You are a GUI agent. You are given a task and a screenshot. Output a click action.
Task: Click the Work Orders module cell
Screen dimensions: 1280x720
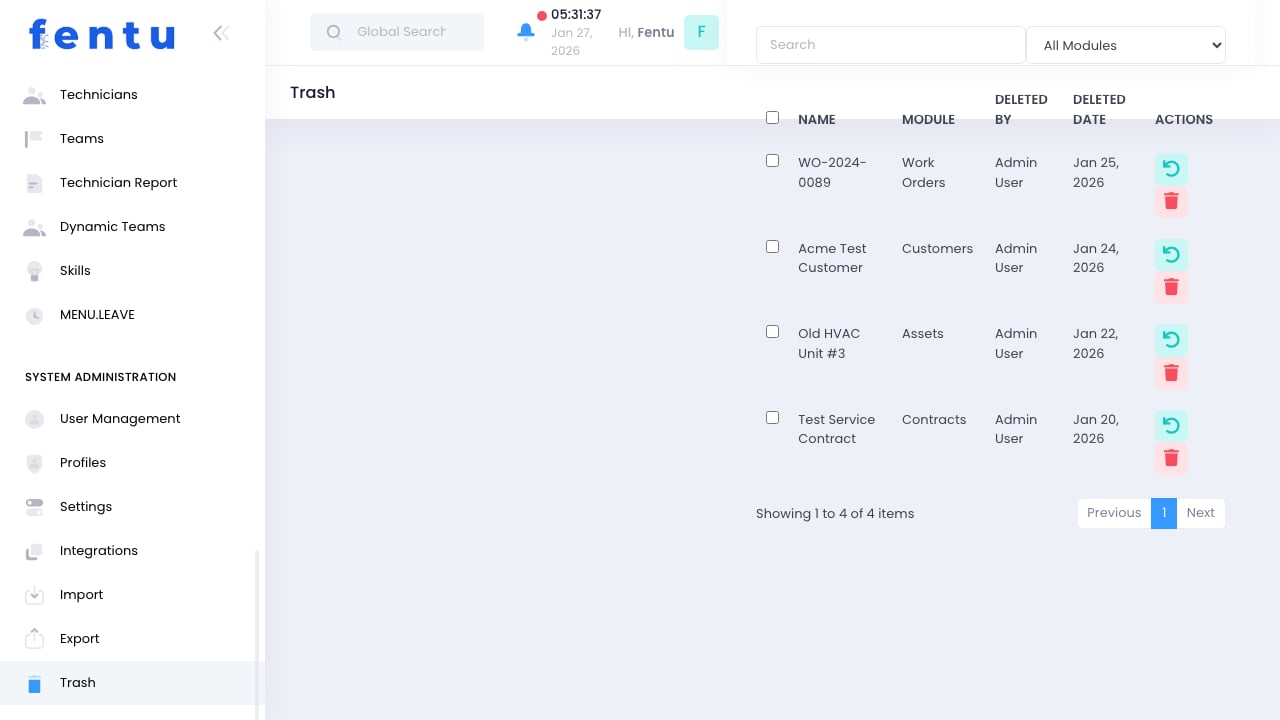[x=923, y=172]
